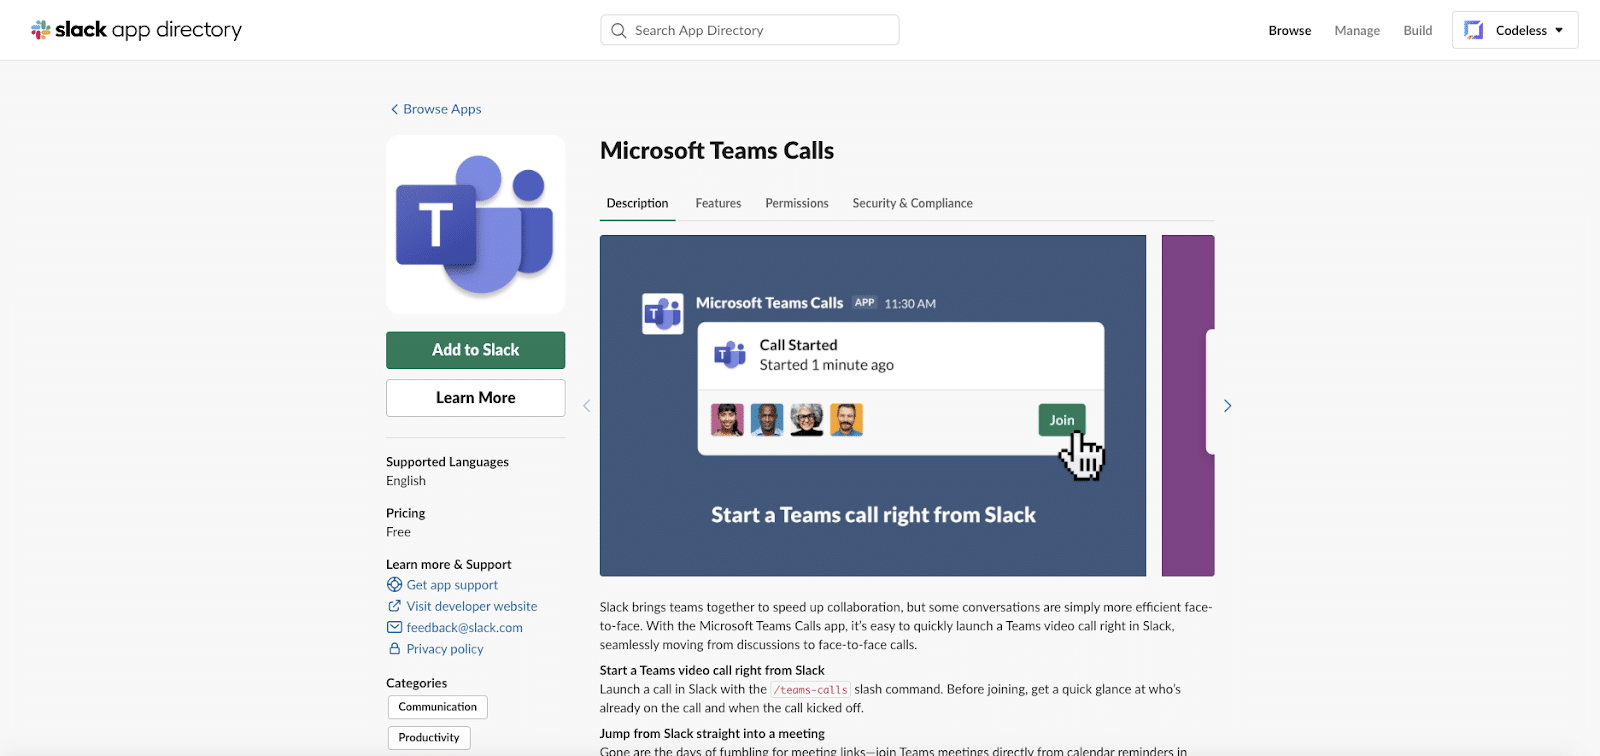Open the Visit developer website link

472,606
